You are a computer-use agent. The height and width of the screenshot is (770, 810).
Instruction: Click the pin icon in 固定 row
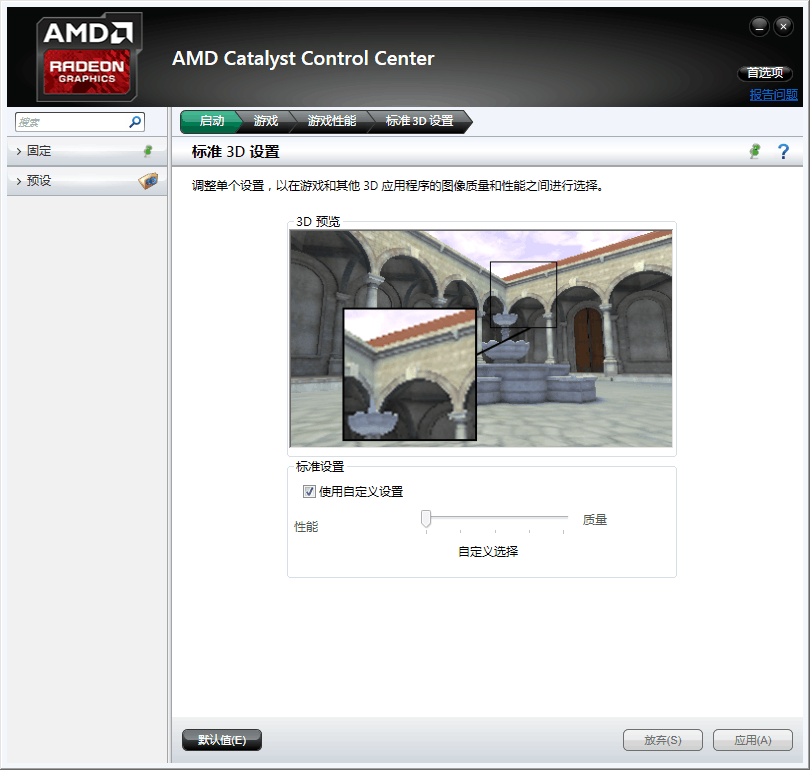point(148,151)
